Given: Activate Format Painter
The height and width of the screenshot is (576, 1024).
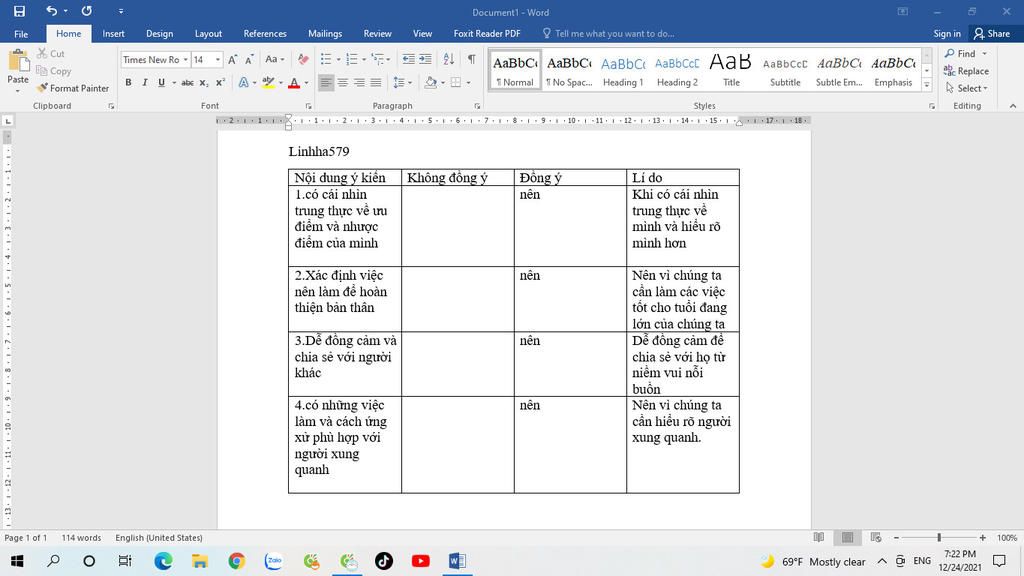Looking at the screenshot, I should 73,88.
